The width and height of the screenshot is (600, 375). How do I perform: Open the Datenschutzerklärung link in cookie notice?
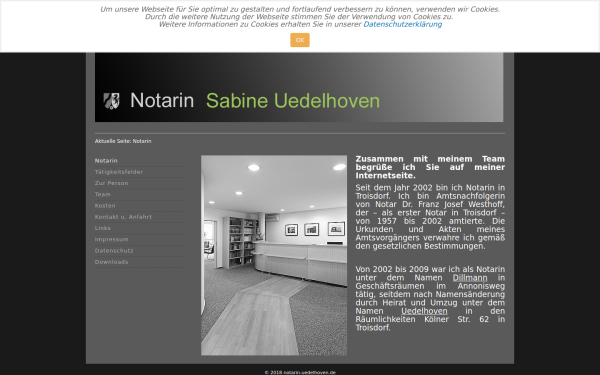[403, 24]
